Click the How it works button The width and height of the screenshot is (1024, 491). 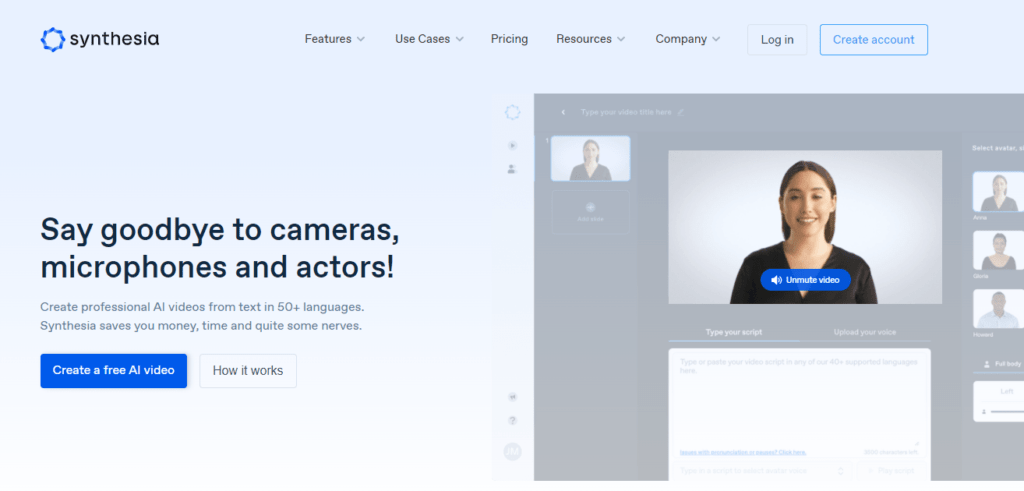click(248, 371)
